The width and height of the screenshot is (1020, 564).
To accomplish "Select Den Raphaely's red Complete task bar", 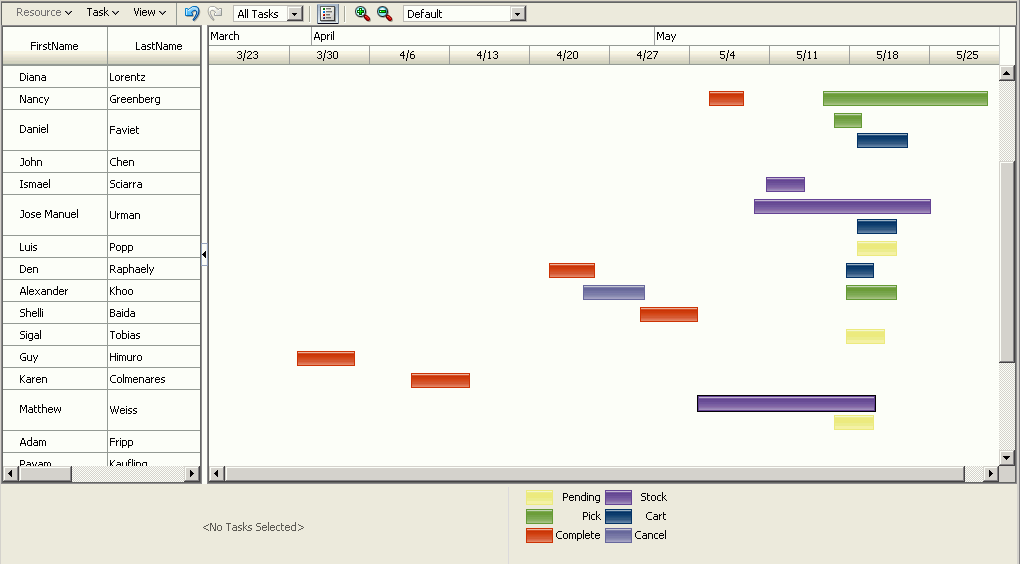I will [x=572, y=271].
